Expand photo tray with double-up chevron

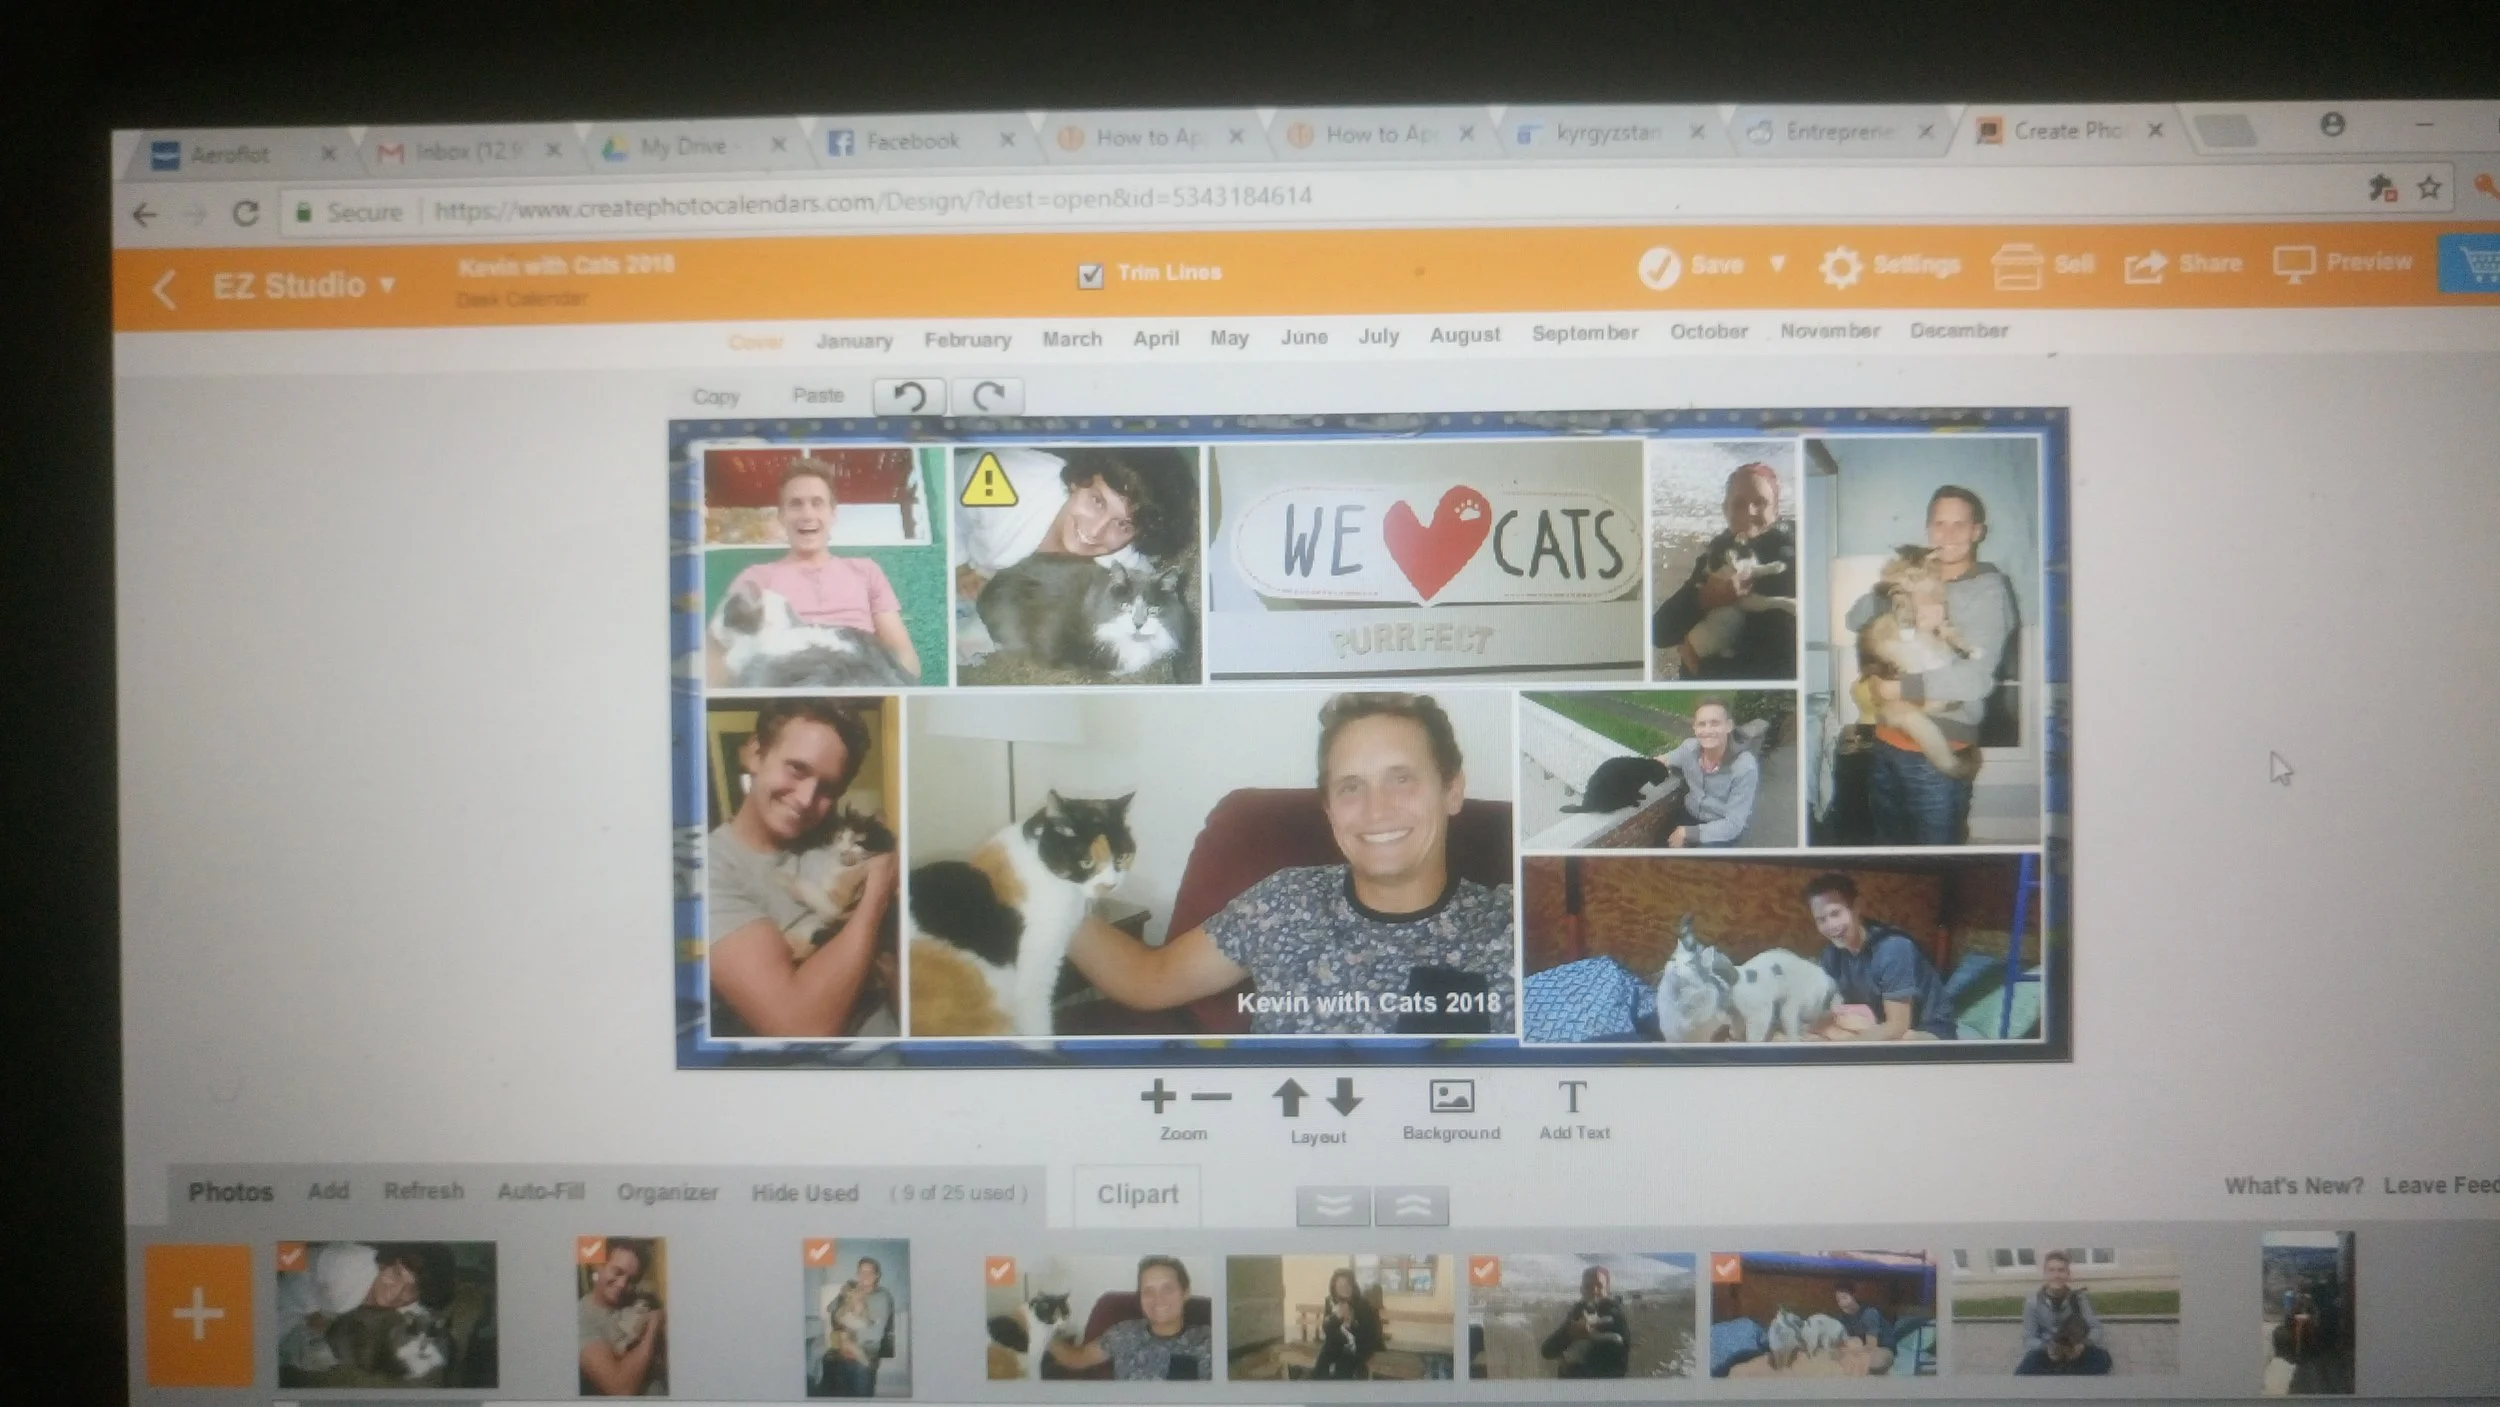tap(1411, 1206)
